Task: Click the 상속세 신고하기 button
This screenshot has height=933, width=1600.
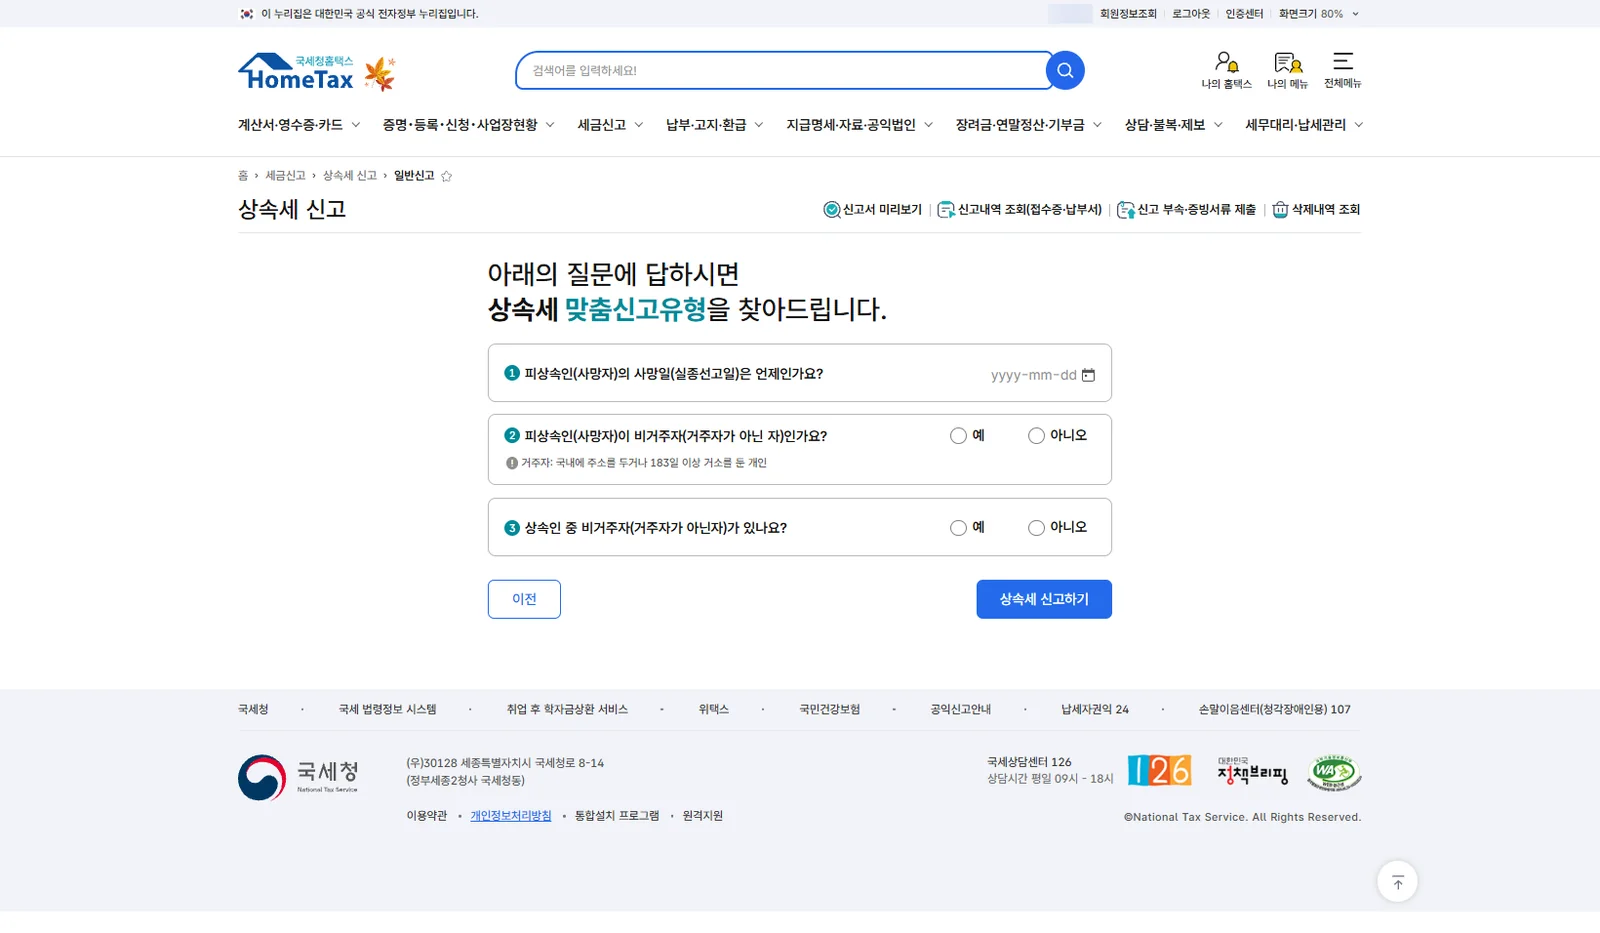Action: point(1044,599)
